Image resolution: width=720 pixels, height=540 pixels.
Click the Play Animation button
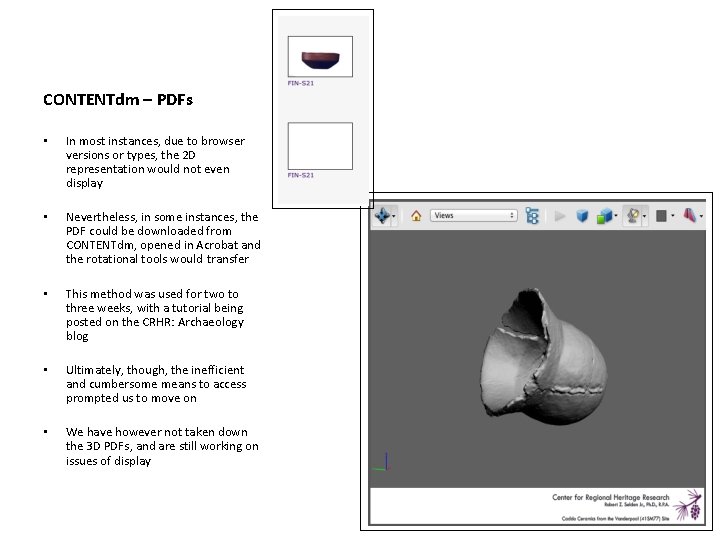[560, 216]
